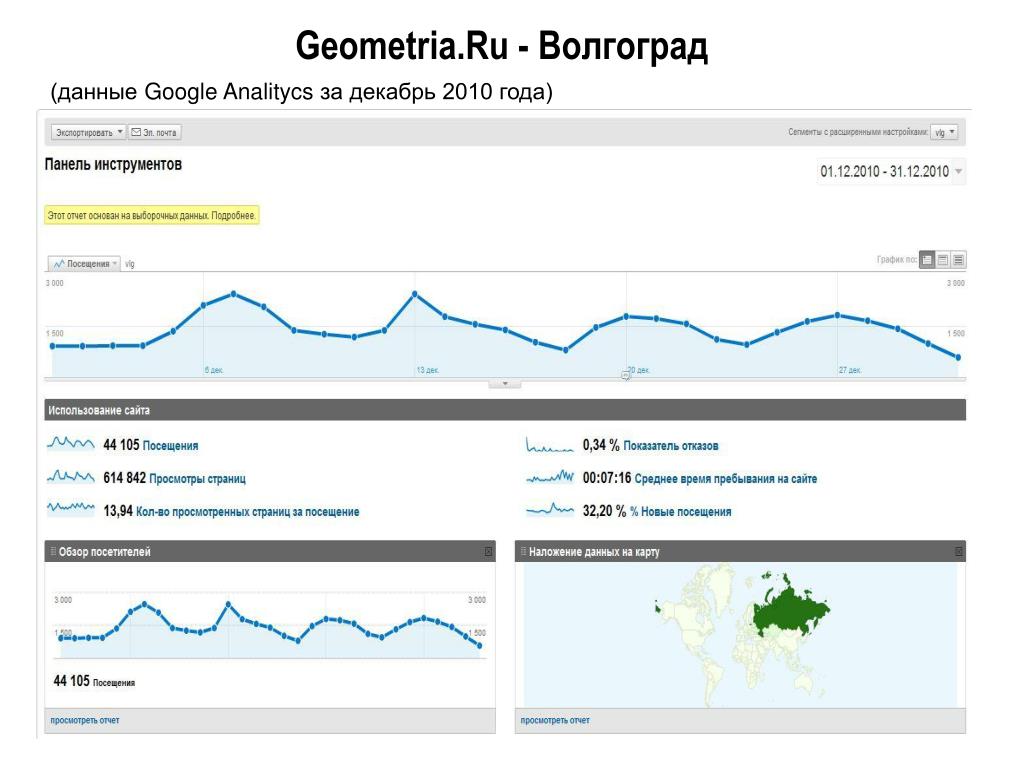Close the Наложение данных на карту widget

click(x=958, y=552)
